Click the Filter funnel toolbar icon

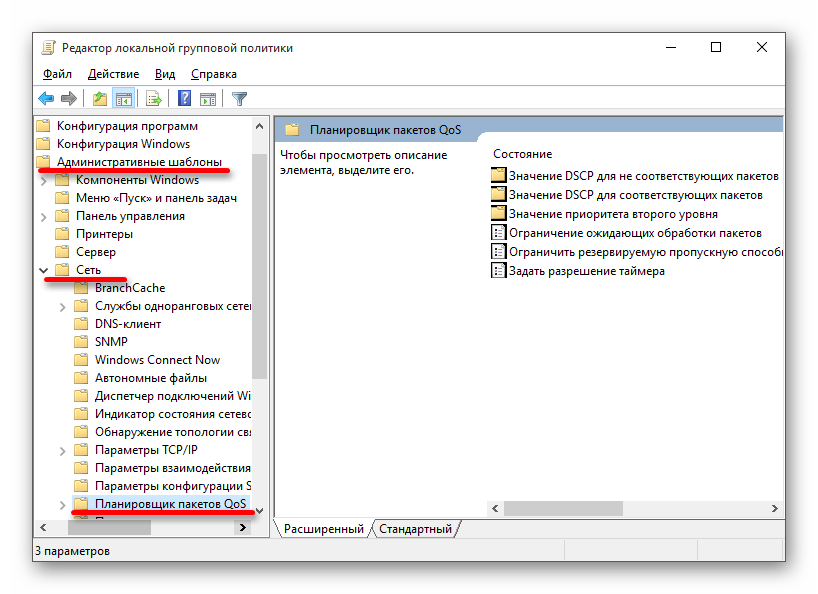point(239,98)
